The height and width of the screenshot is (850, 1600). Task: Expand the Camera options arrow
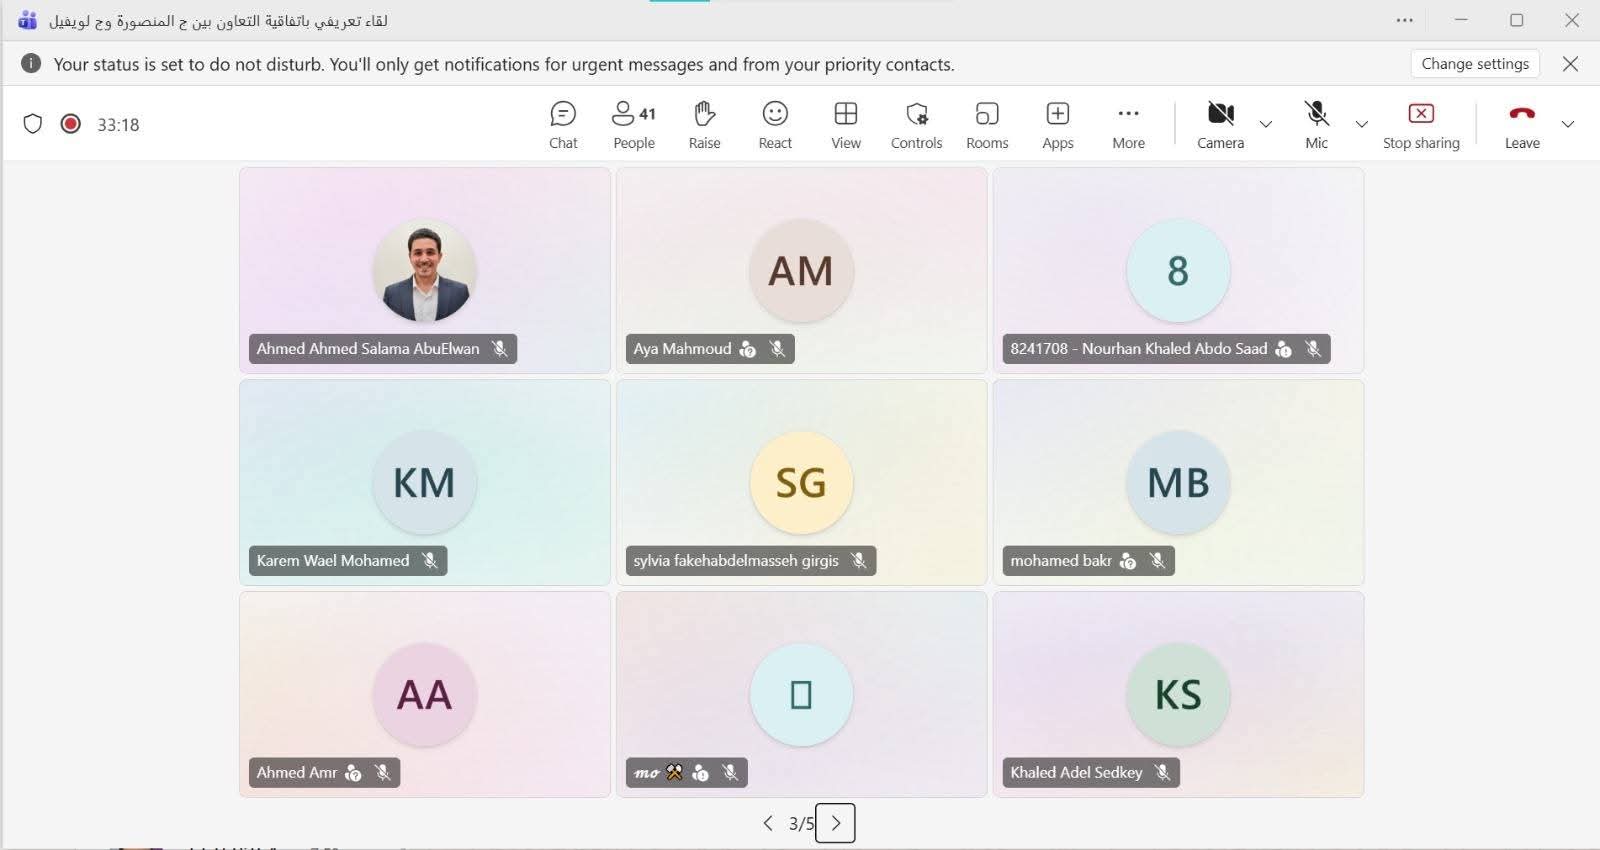pos(1266,124)
